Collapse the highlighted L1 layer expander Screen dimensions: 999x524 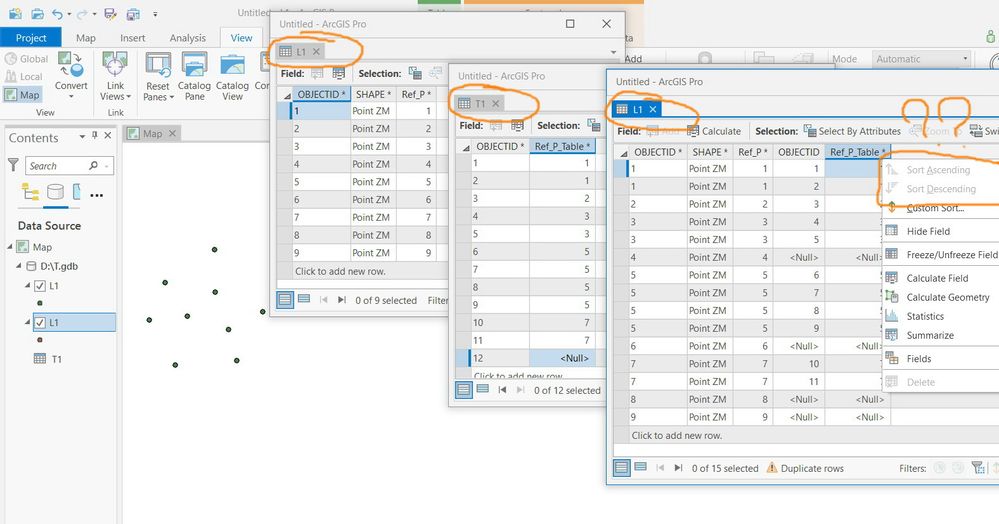click(x=28, y=322)
